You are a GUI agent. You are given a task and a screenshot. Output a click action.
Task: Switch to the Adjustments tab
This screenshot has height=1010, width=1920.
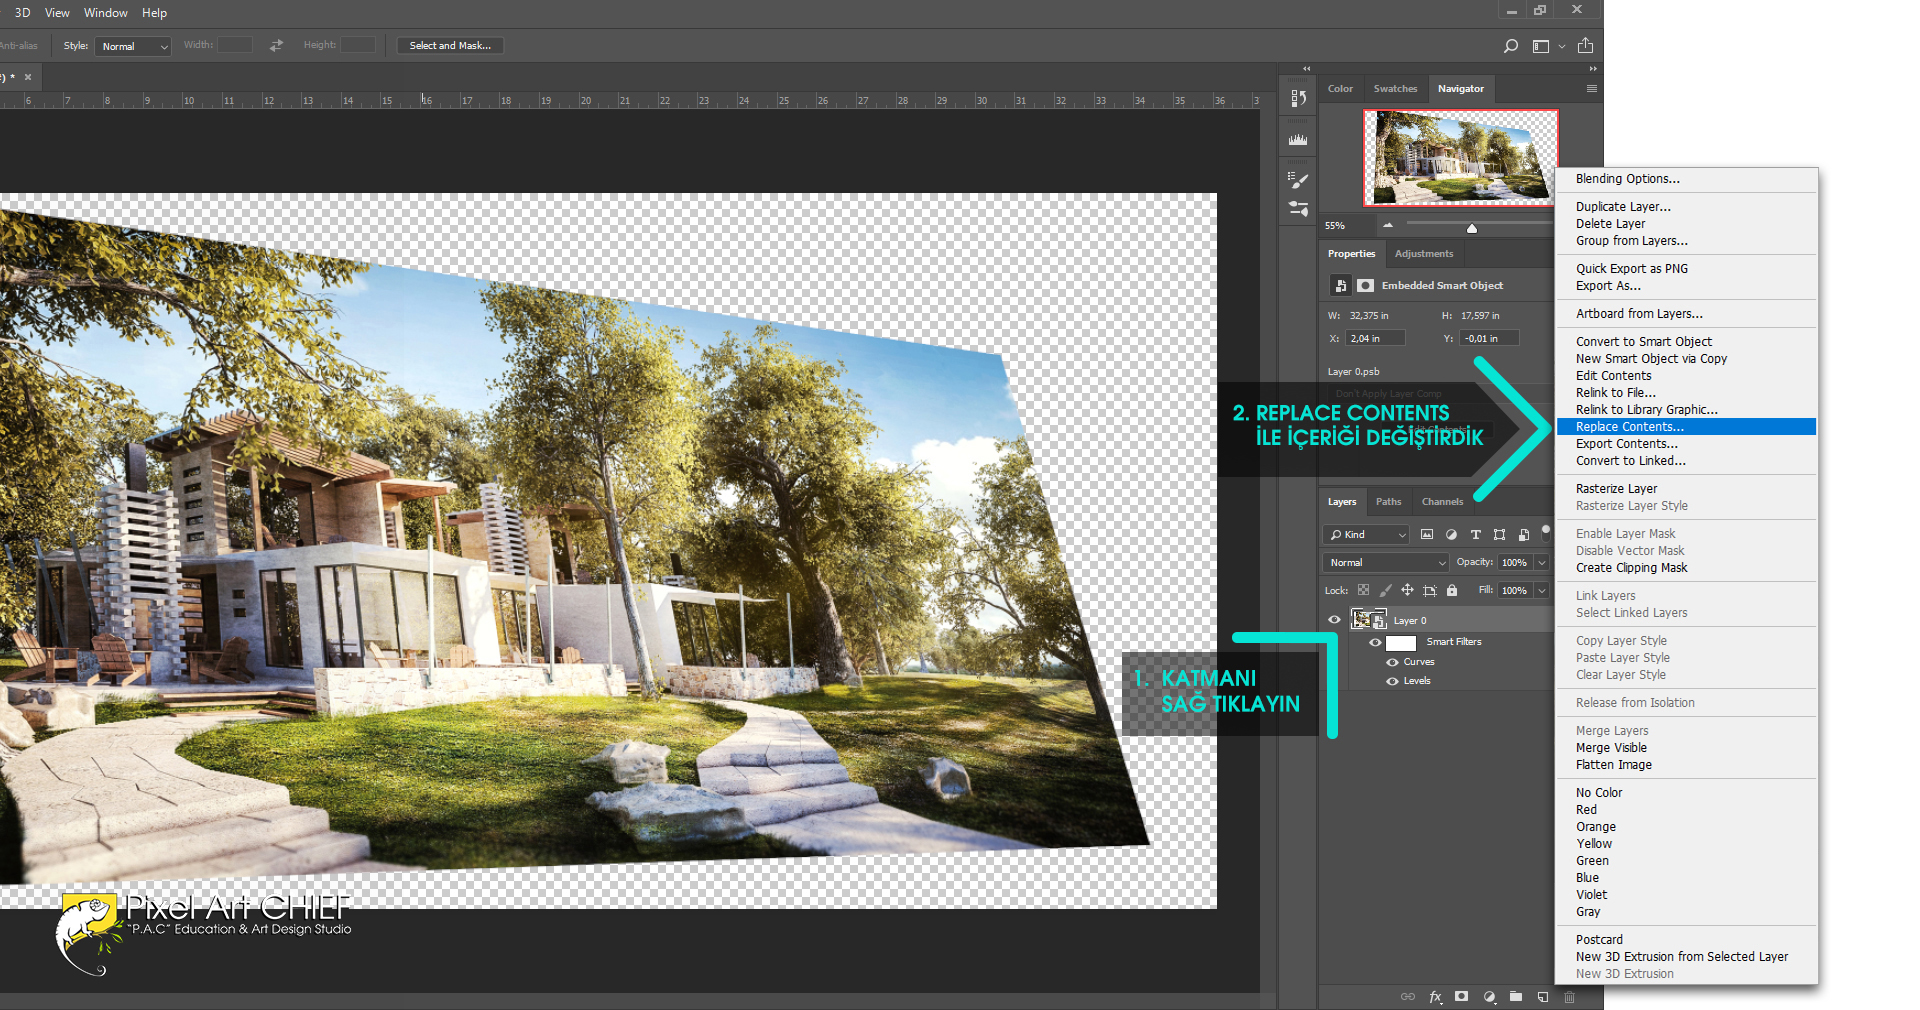click(x=1424, y=254)
